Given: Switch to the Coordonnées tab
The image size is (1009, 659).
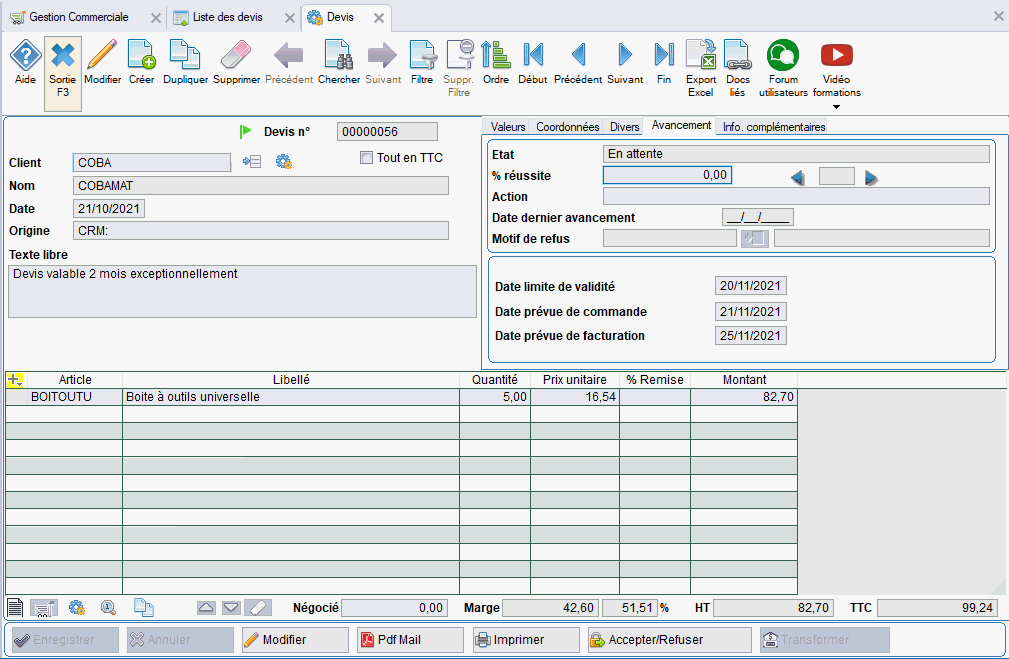Looking at the screenshot, I should (566, 127).
